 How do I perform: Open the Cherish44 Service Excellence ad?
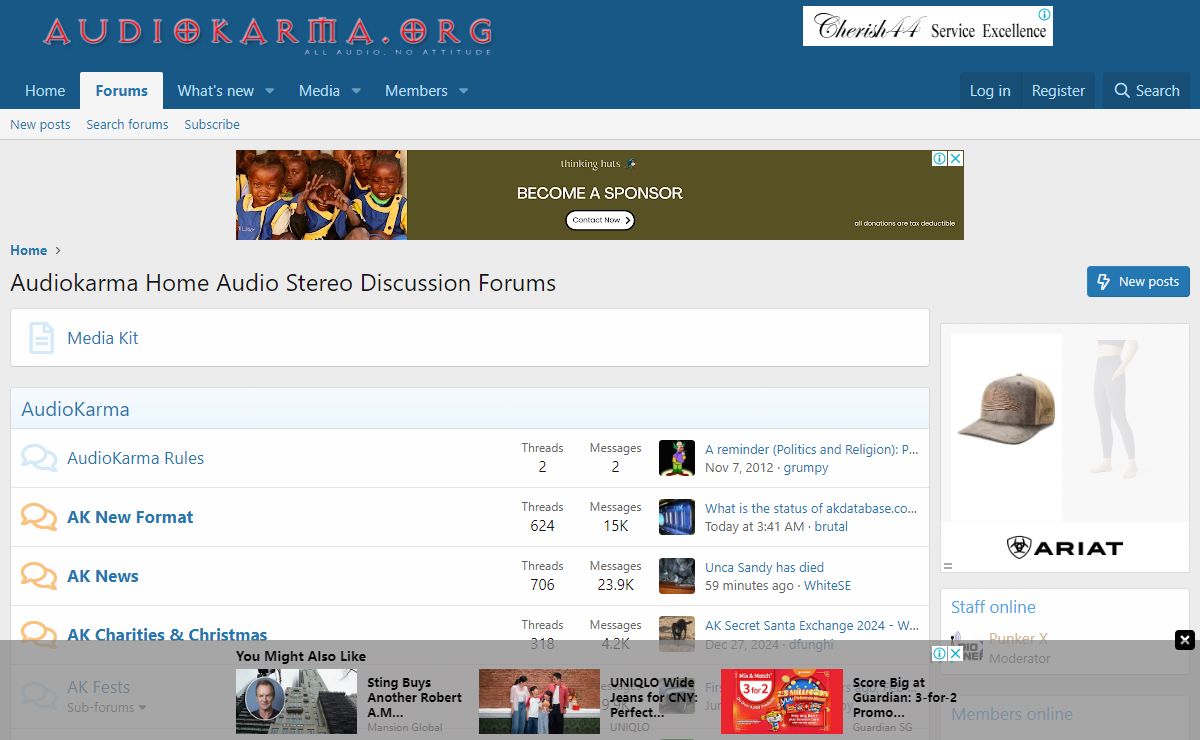coord(928,26)
